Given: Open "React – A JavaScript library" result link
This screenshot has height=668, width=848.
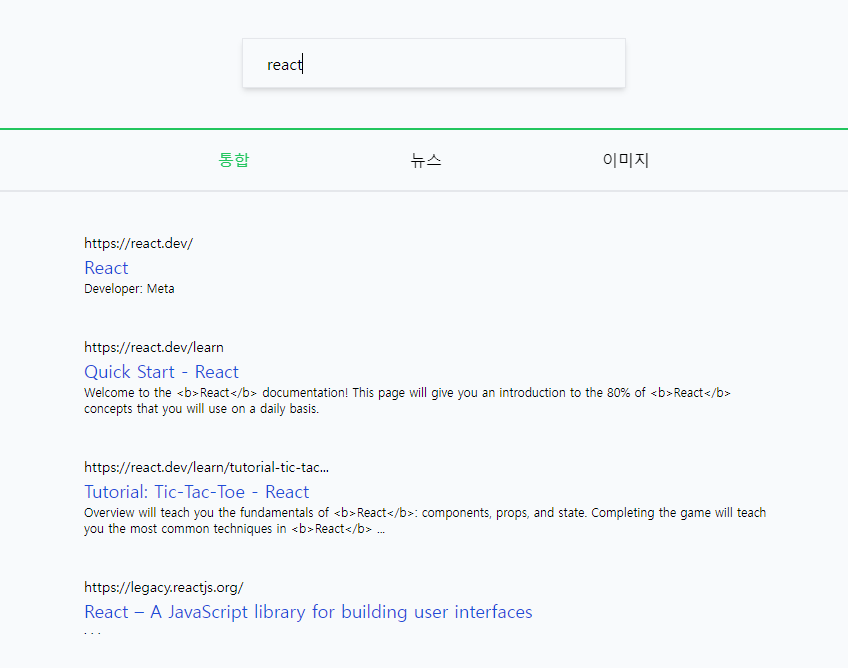Looking at the screenshot, I should (308, 612).
